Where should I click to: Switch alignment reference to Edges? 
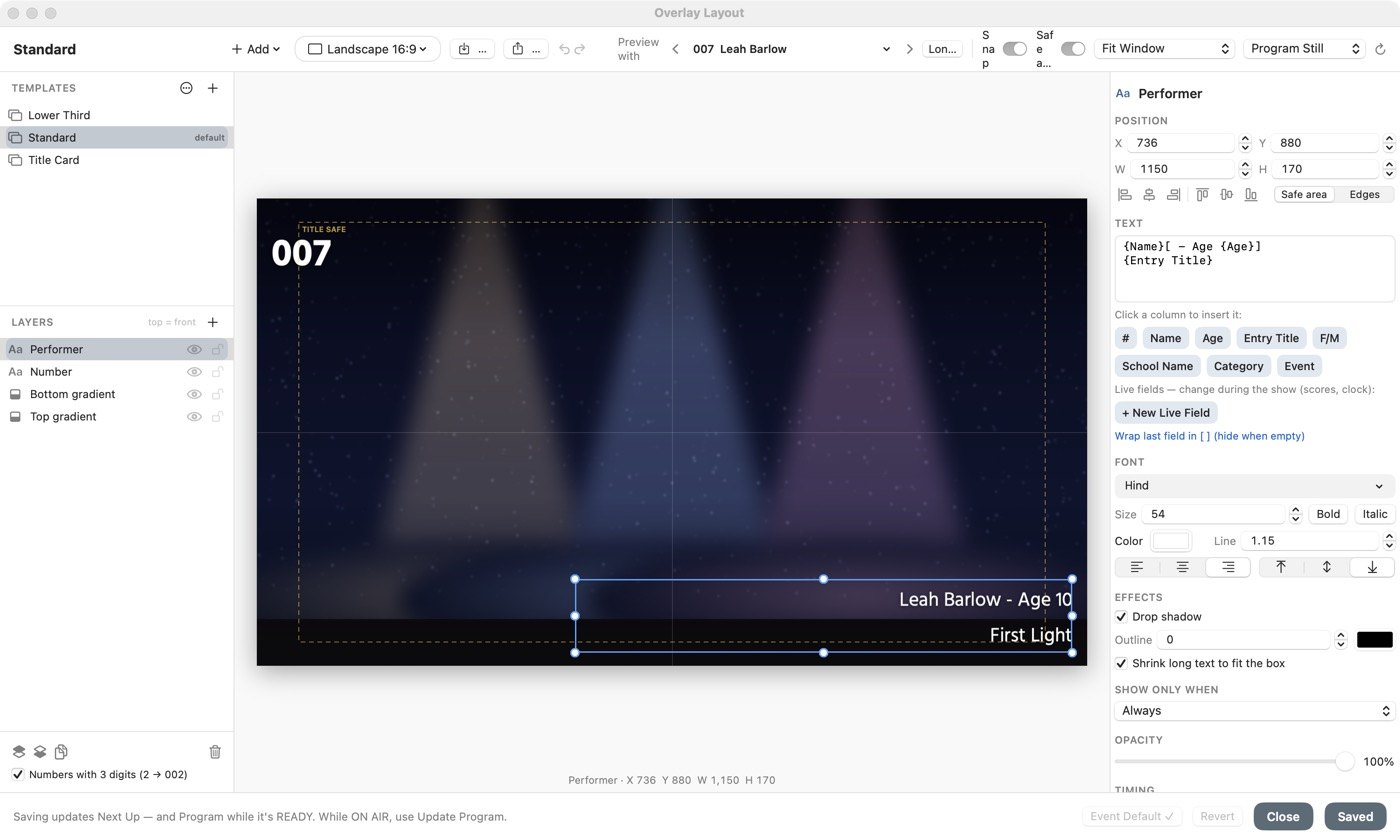click(1364, 195)
